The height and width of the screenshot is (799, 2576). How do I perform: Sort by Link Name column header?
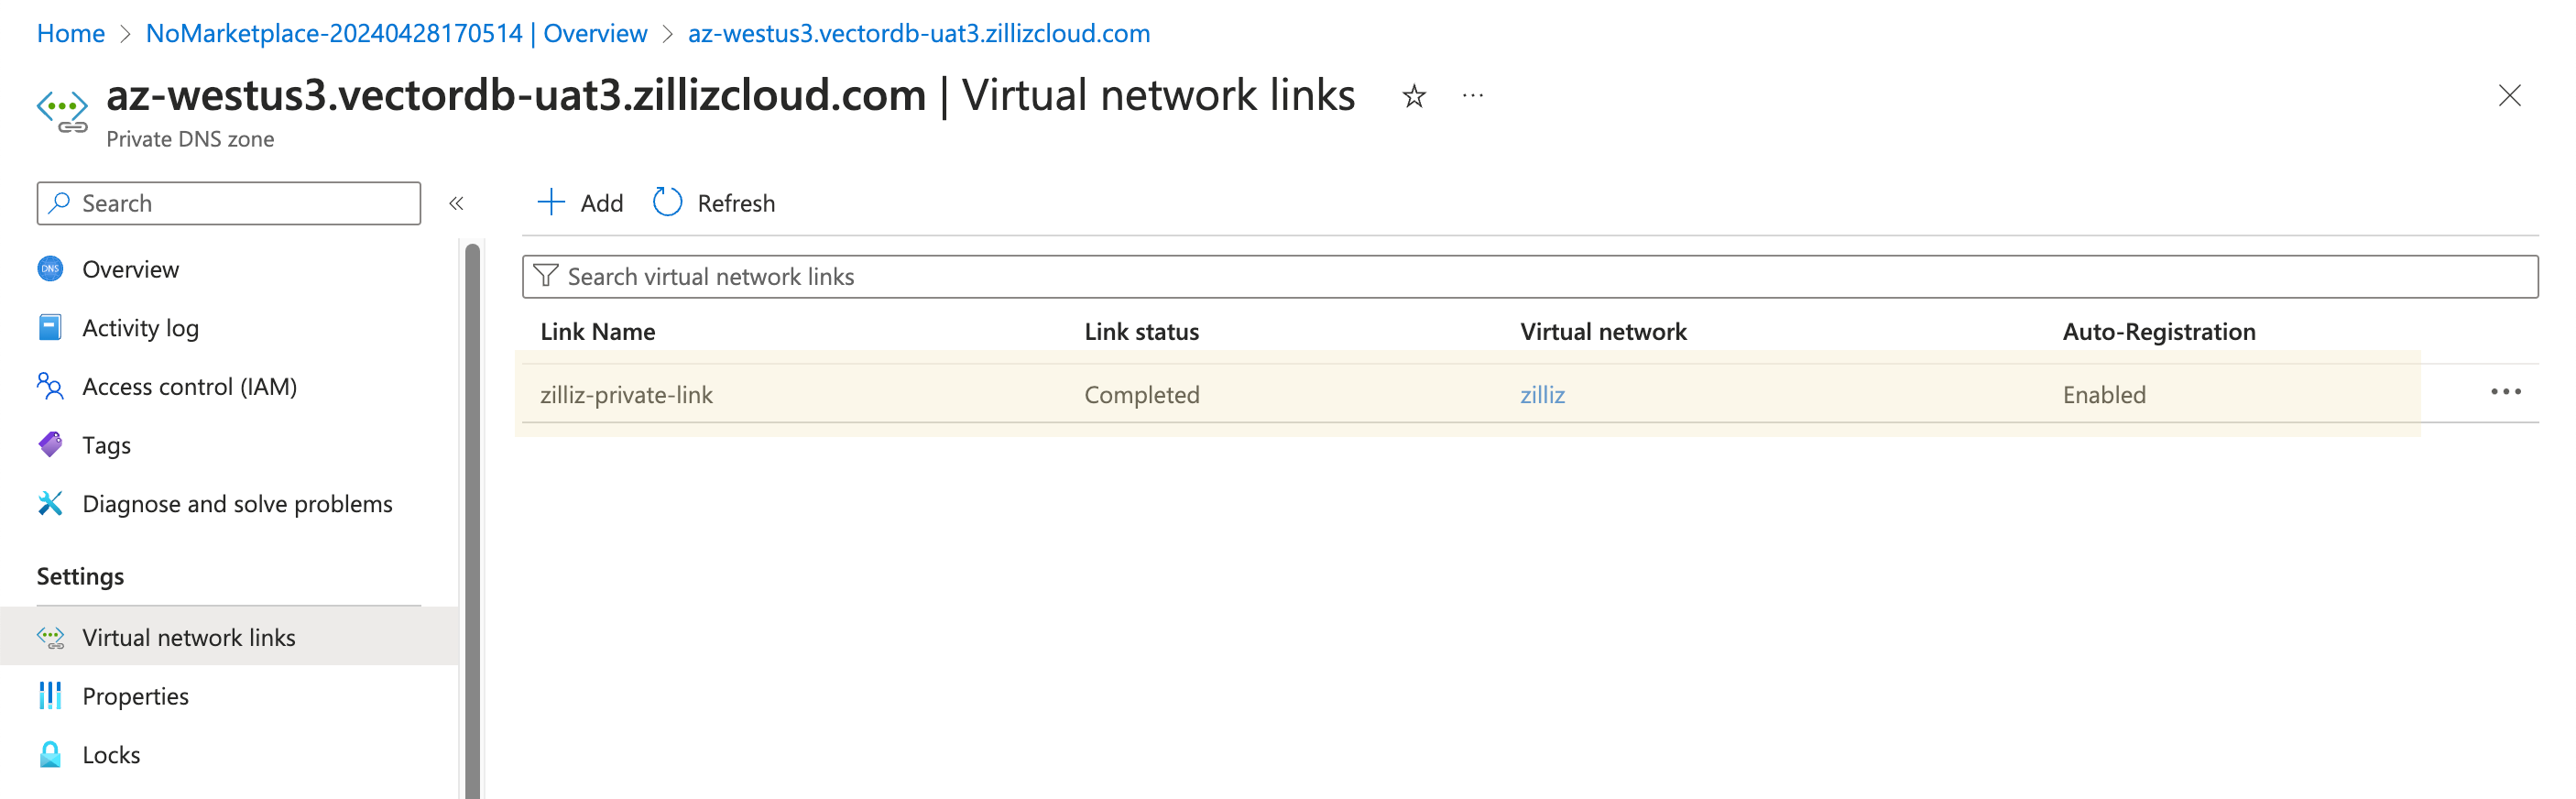tap(598, 332)
